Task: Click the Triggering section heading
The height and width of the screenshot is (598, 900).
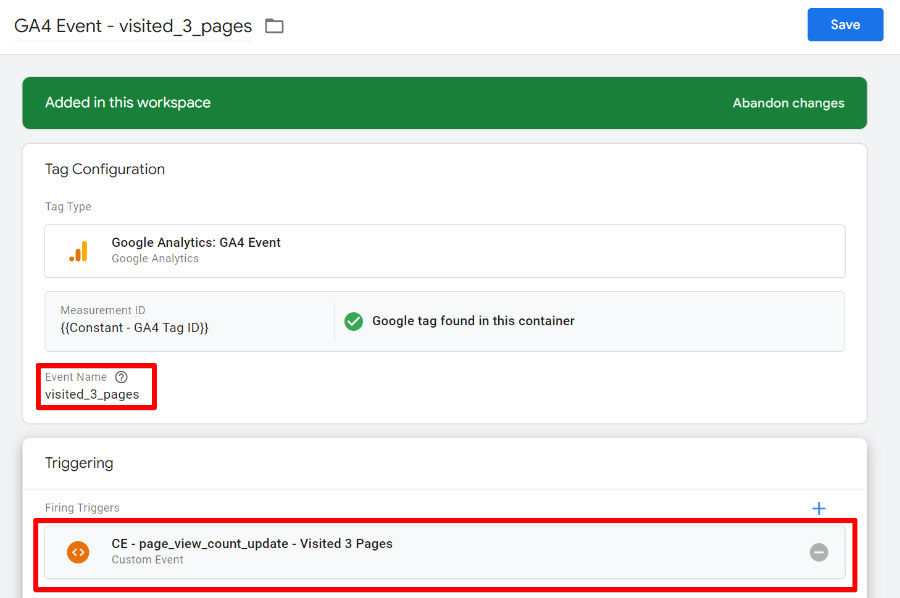Action: tap(79, 463)
